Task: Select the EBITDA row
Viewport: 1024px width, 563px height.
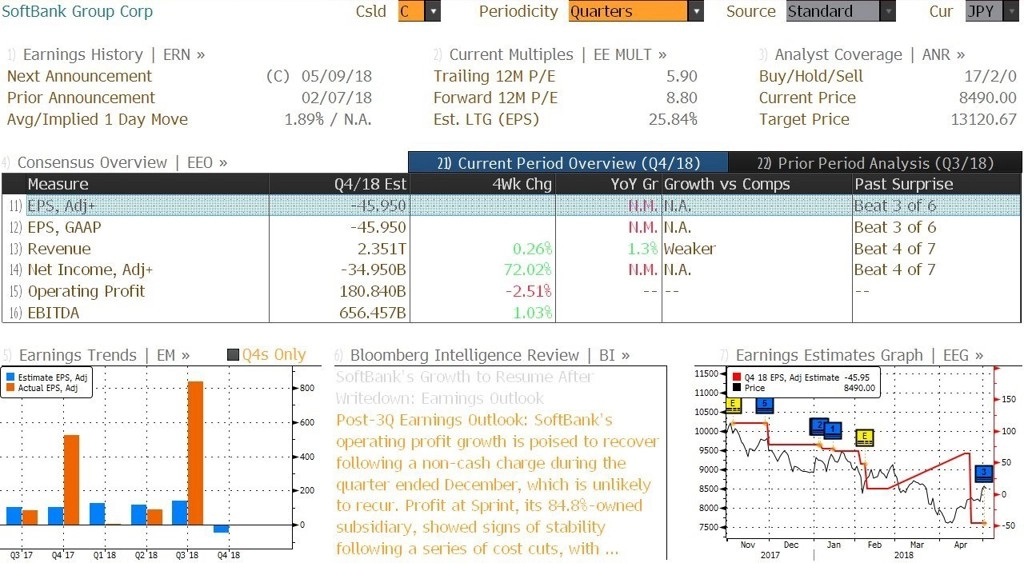Action: (511, 313)
